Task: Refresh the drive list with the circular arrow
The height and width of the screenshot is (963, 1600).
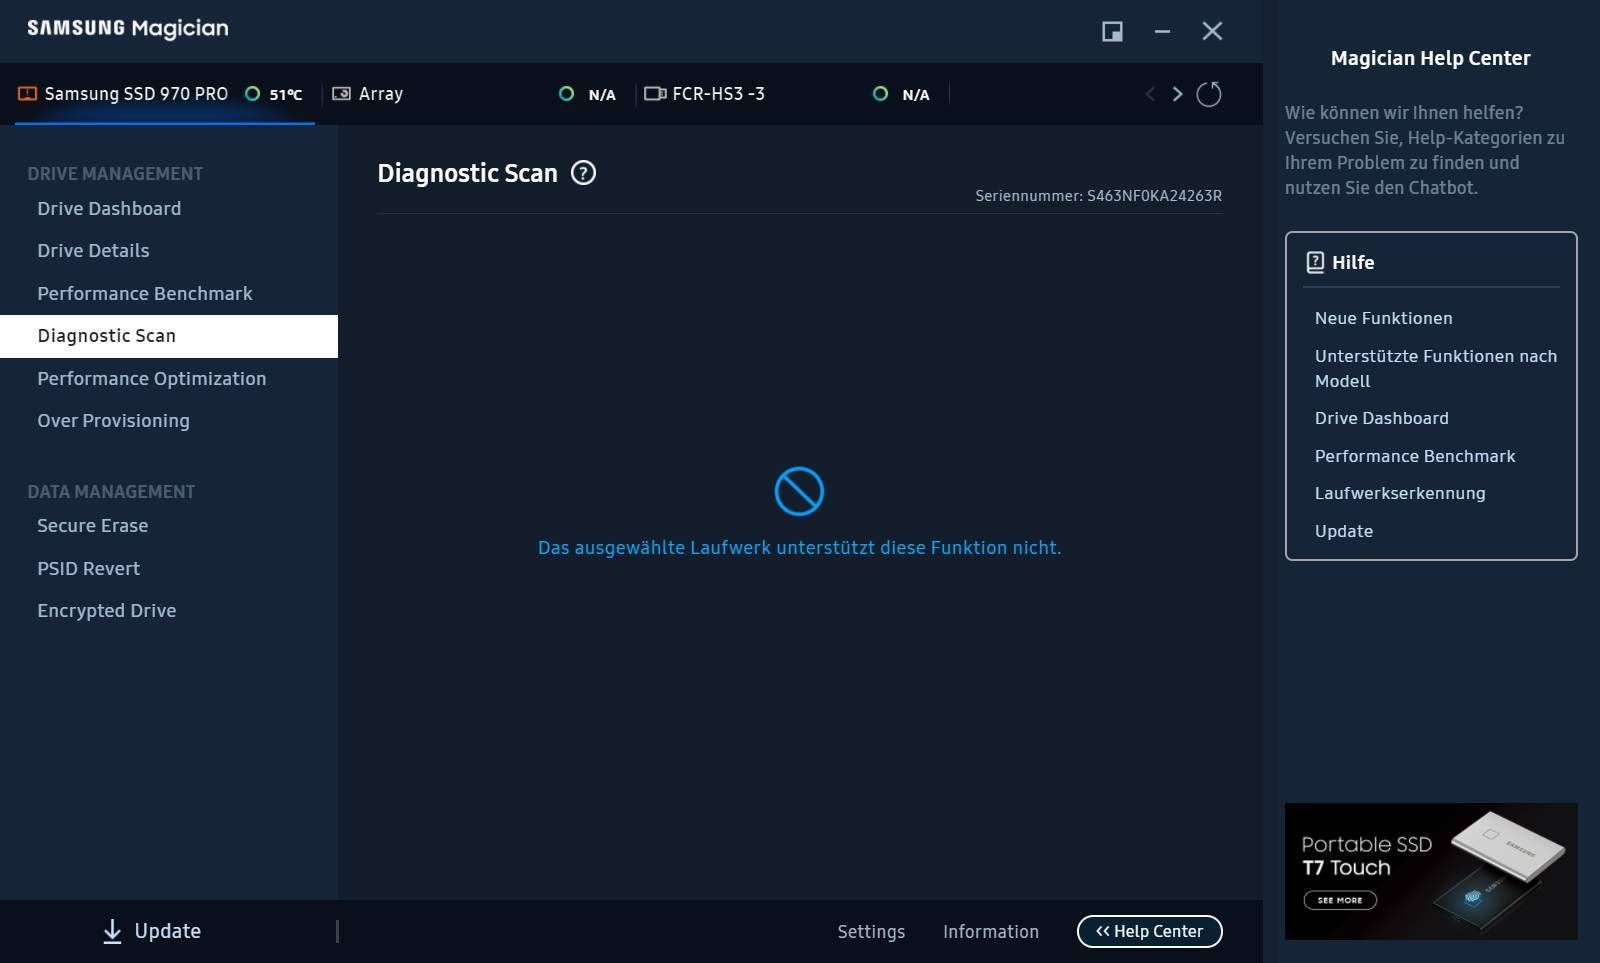Action: 1209,94
